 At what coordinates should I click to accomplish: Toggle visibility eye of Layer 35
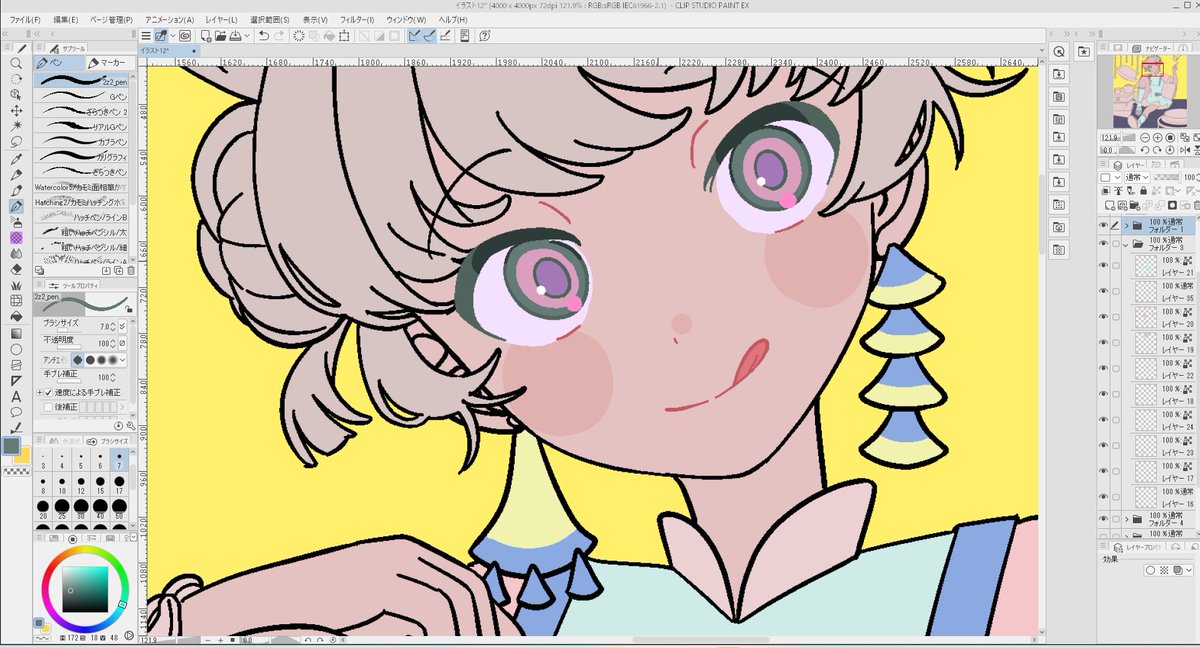tap(1103, 292)
